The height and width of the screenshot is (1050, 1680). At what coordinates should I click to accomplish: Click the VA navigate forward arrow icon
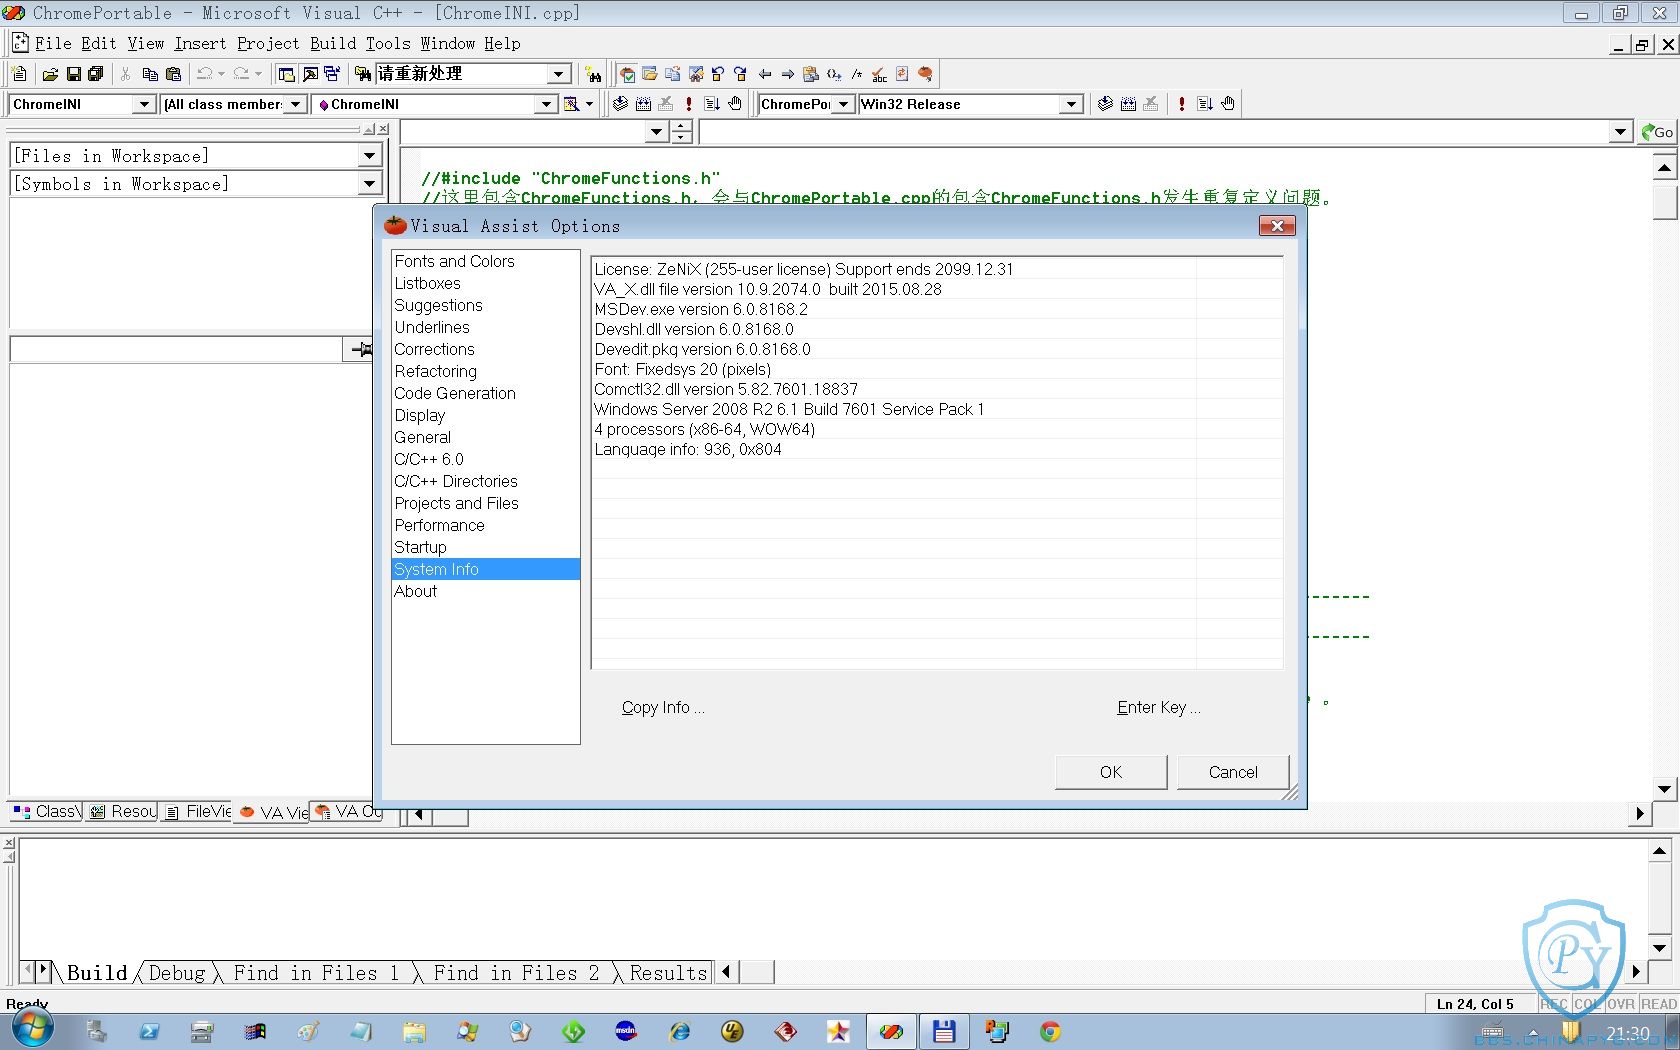point(788,74)
